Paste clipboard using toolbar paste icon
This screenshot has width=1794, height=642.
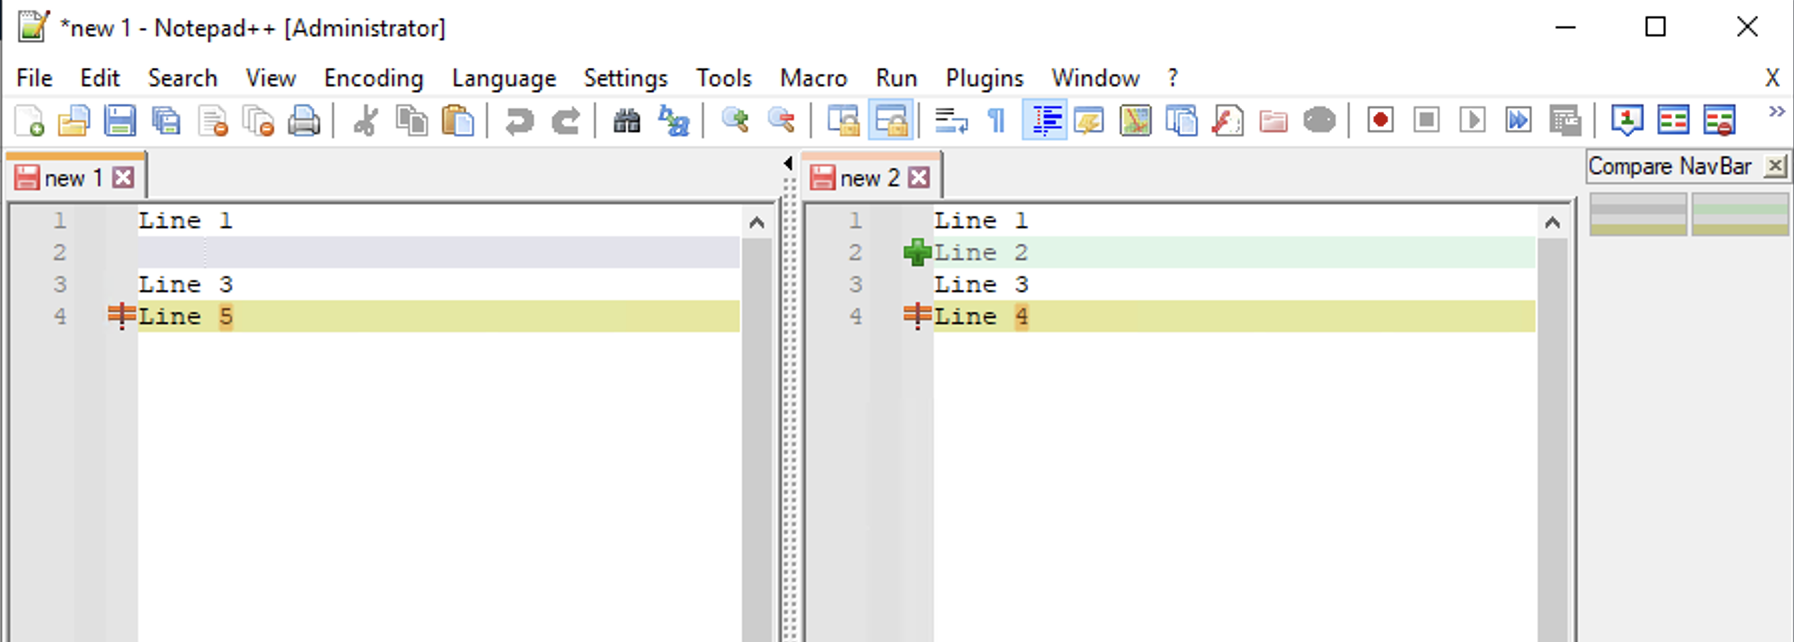tap(458, 121)
